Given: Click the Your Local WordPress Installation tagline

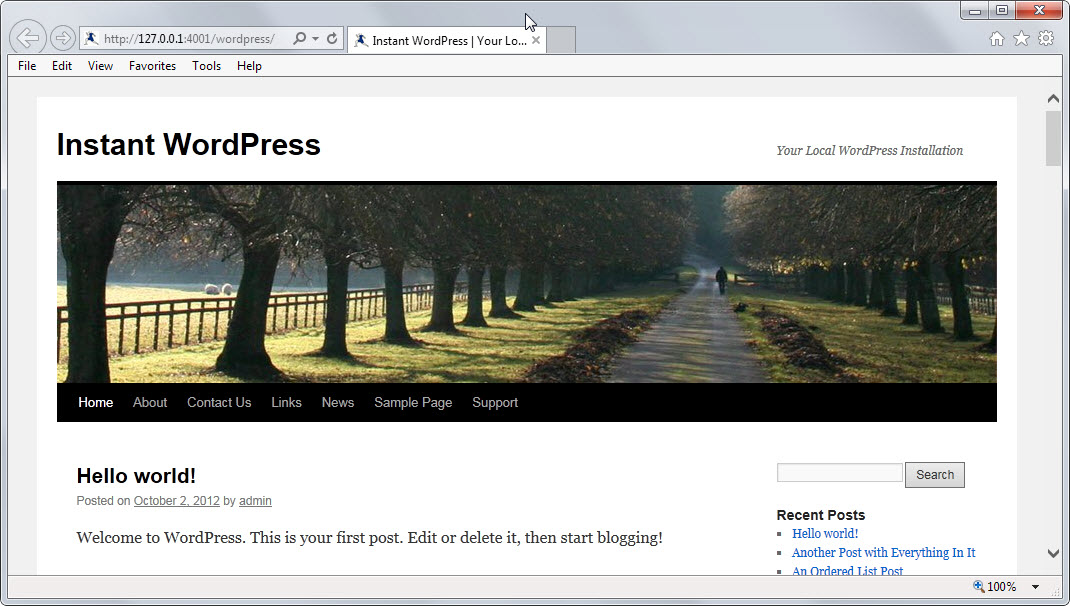Looking at the screenshot, I should point(869,151).
